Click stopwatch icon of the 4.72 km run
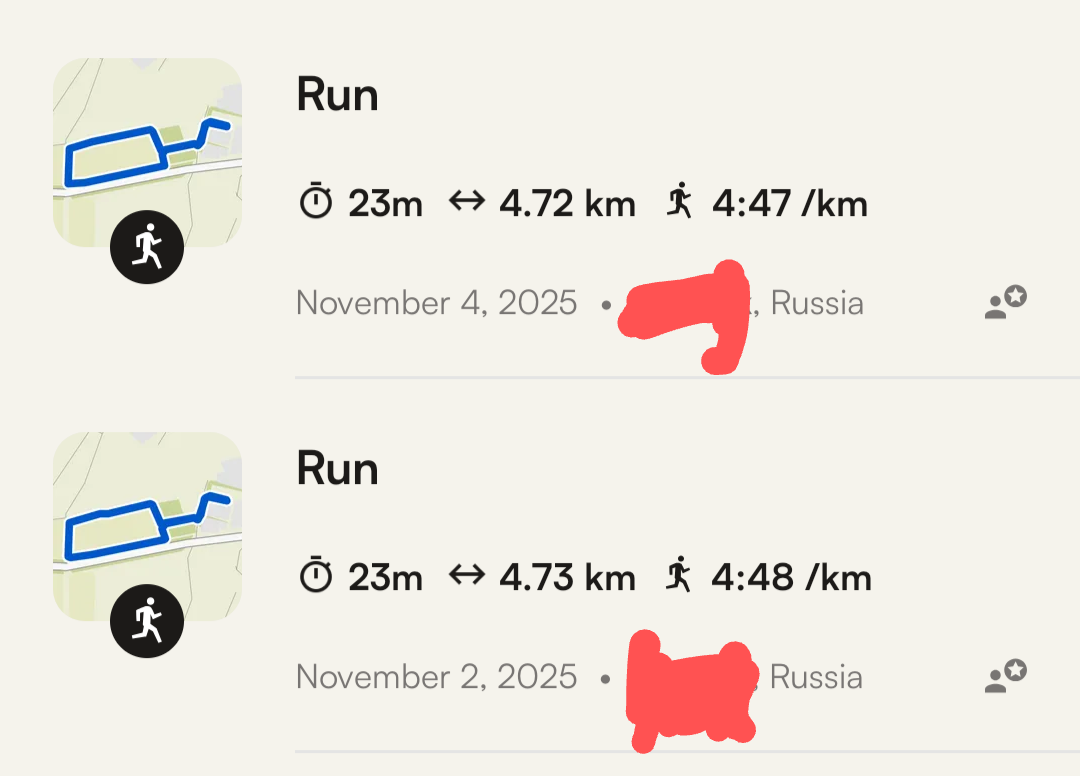Screen dimensions: 1080x776 point(316,203)
